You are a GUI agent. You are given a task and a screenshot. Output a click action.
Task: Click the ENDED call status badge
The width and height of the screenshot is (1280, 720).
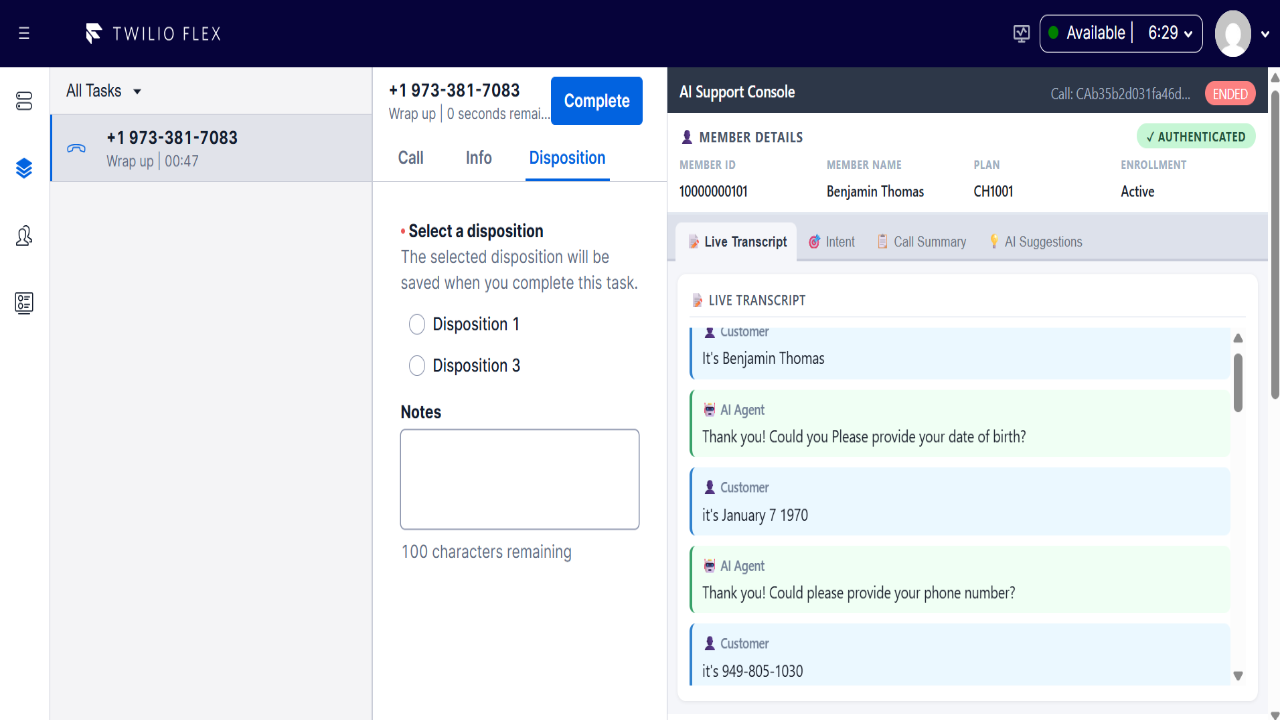coord(1230,94)
